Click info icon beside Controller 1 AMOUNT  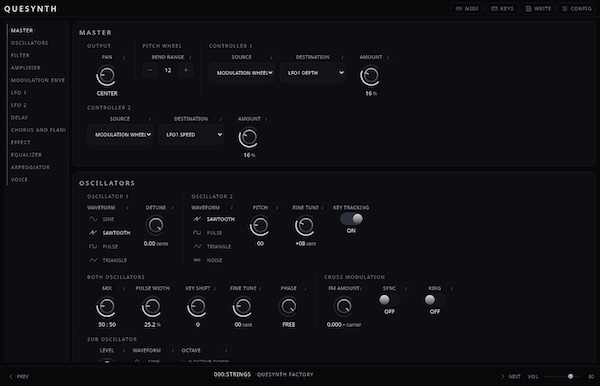388,57
